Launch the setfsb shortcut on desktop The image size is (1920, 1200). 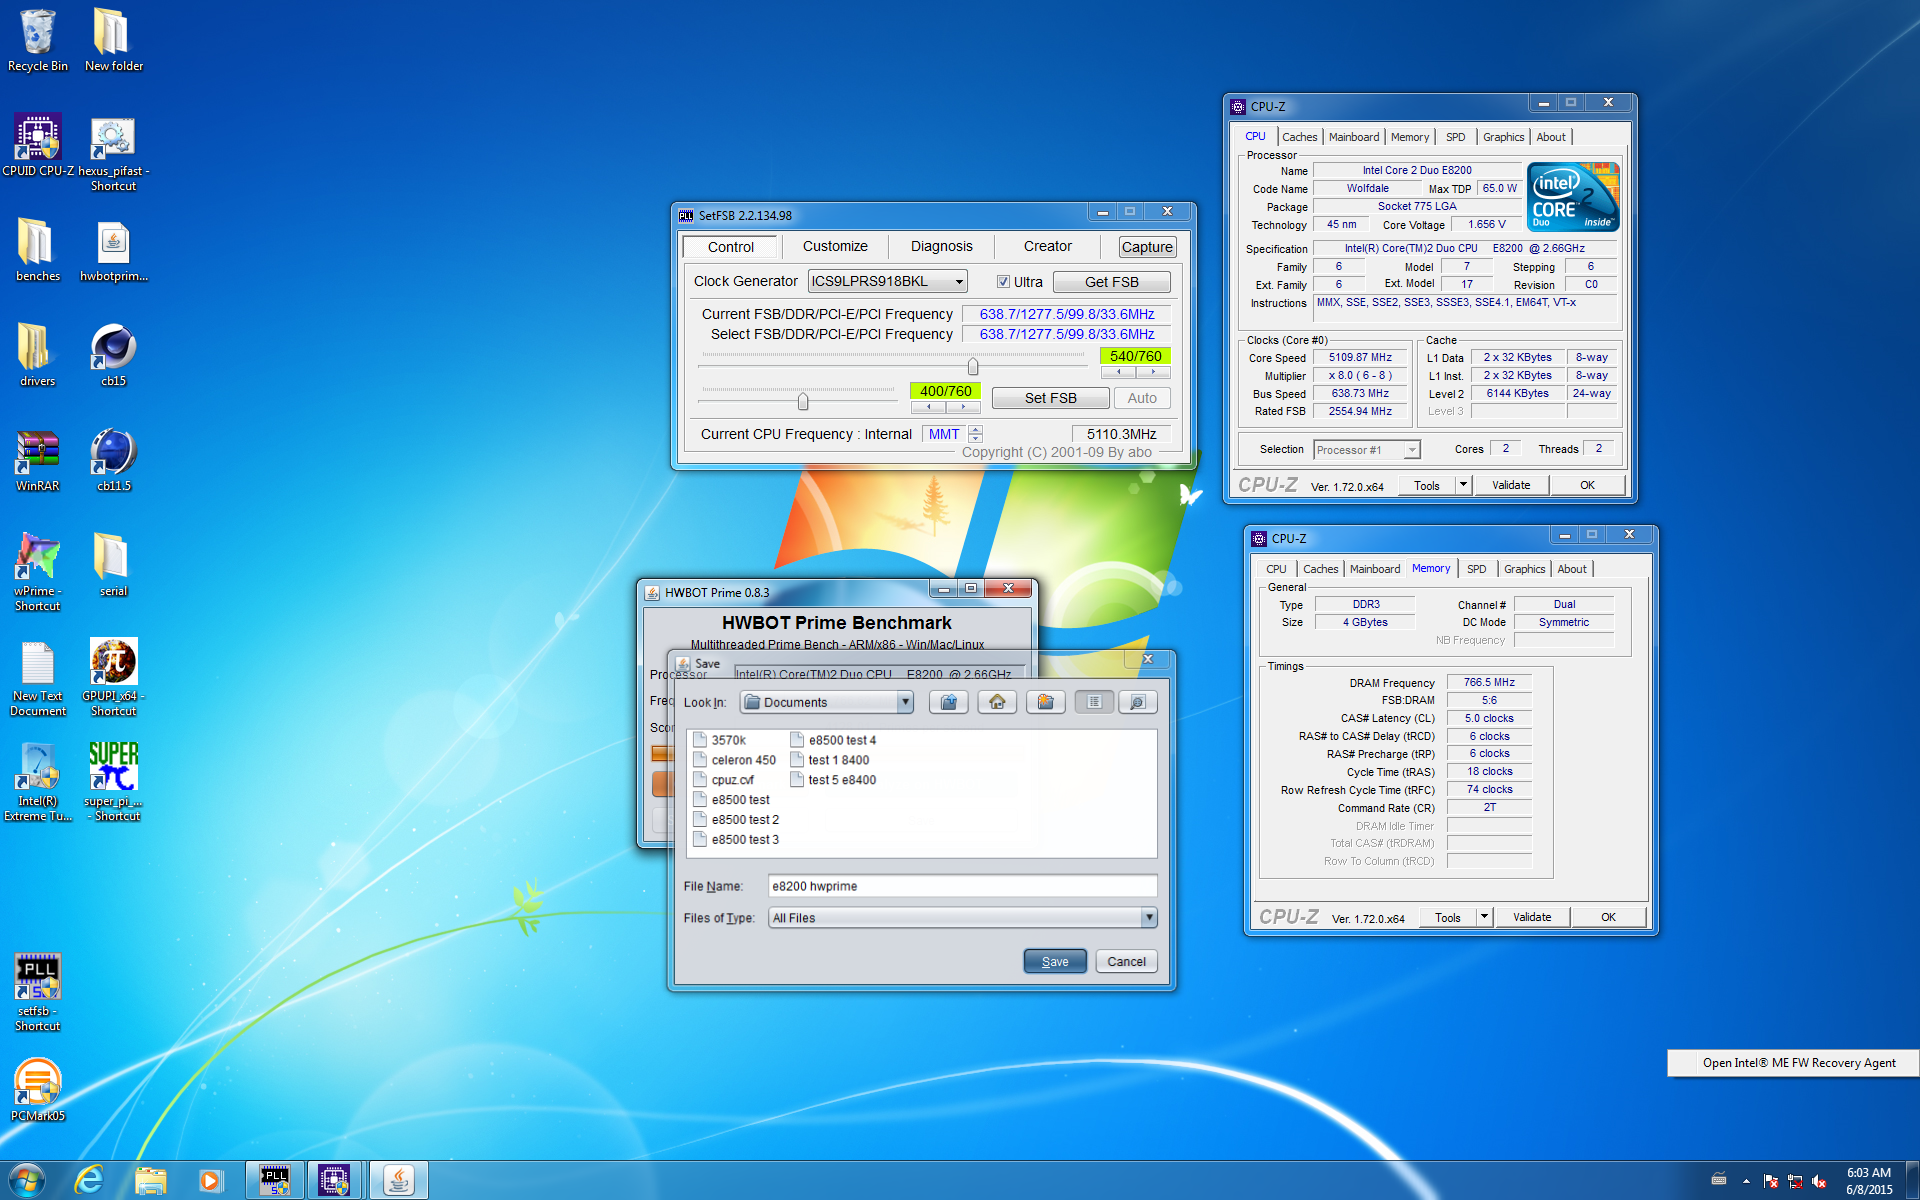coord(38,992)
